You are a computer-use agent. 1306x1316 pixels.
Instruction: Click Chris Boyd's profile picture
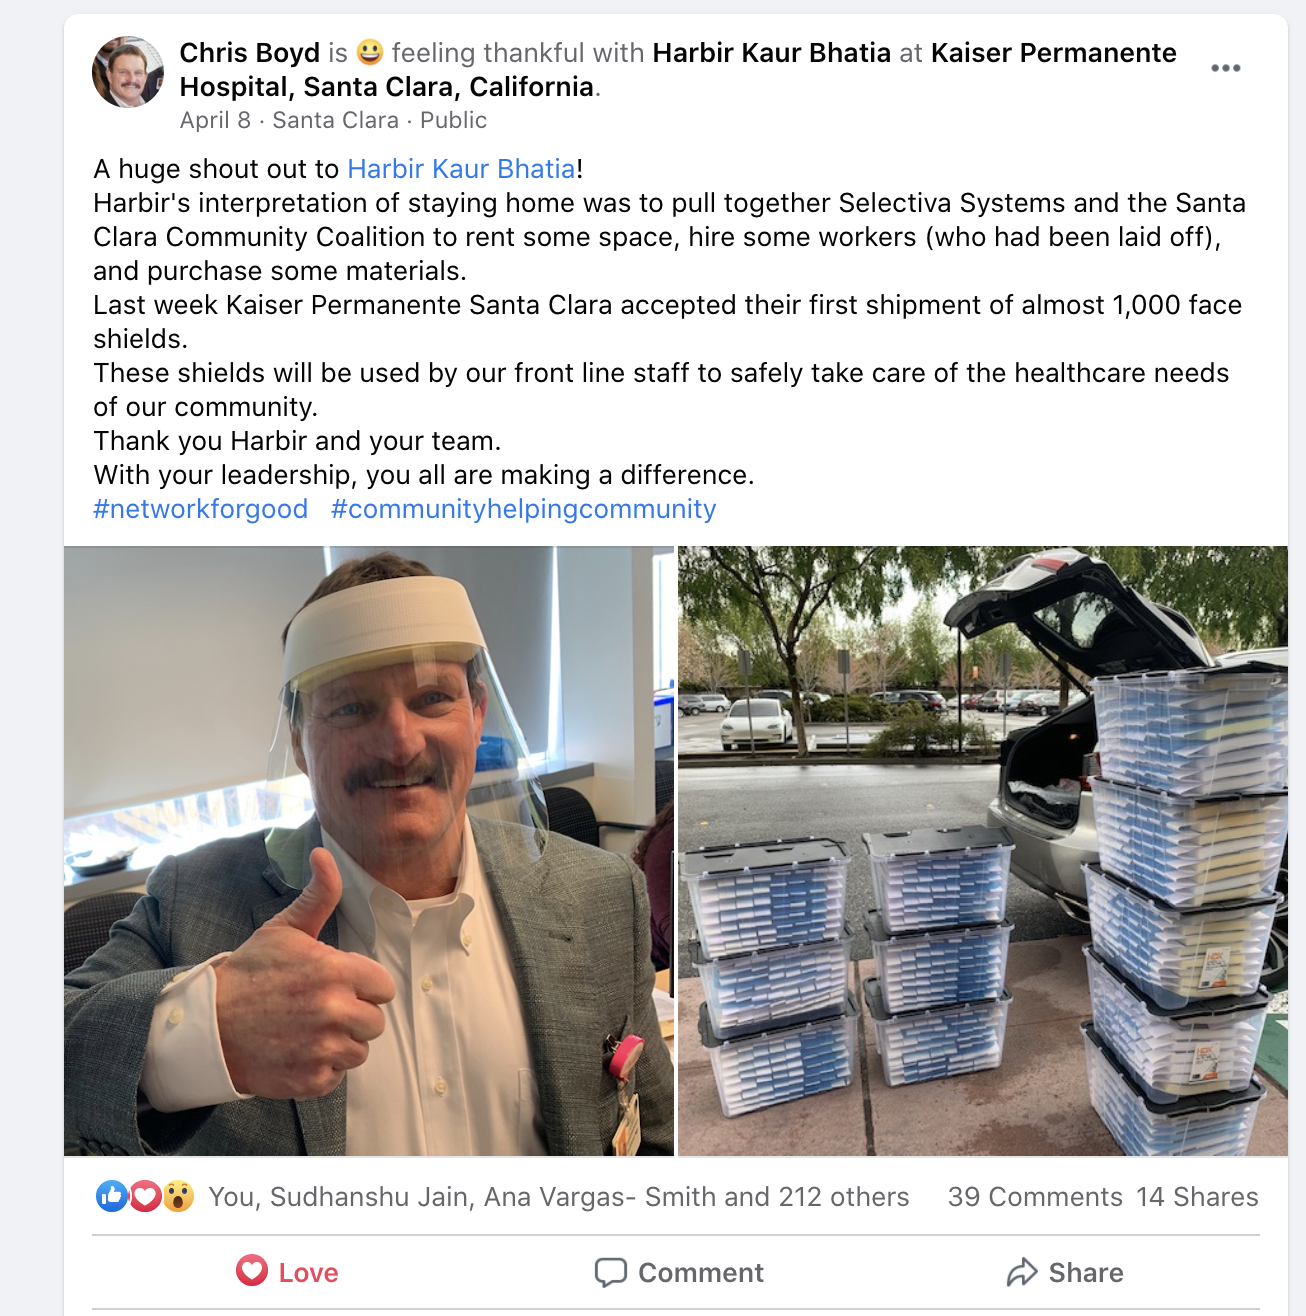(128, 72)
